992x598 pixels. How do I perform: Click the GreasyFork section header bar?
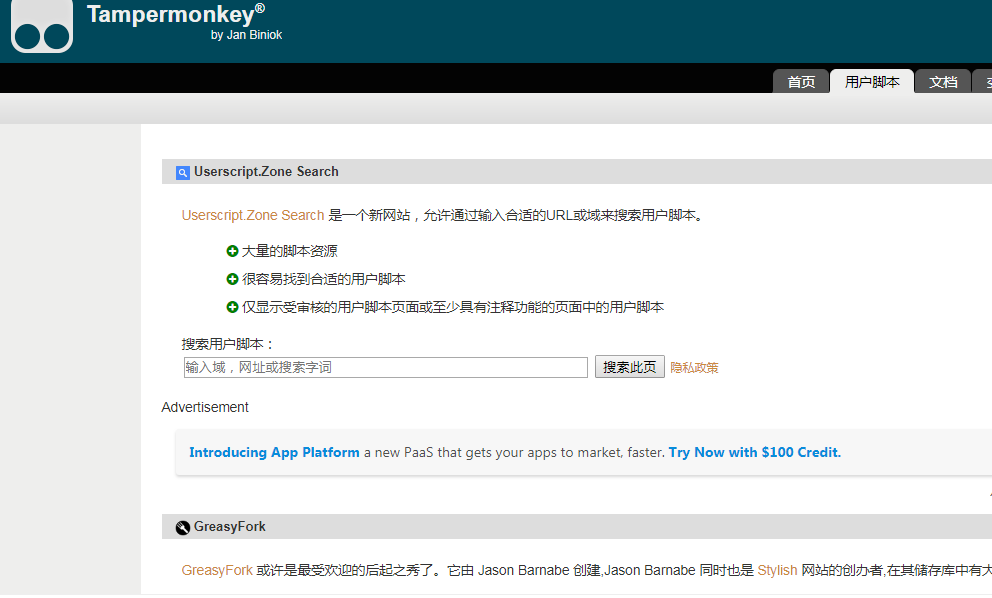click(500, 526)
